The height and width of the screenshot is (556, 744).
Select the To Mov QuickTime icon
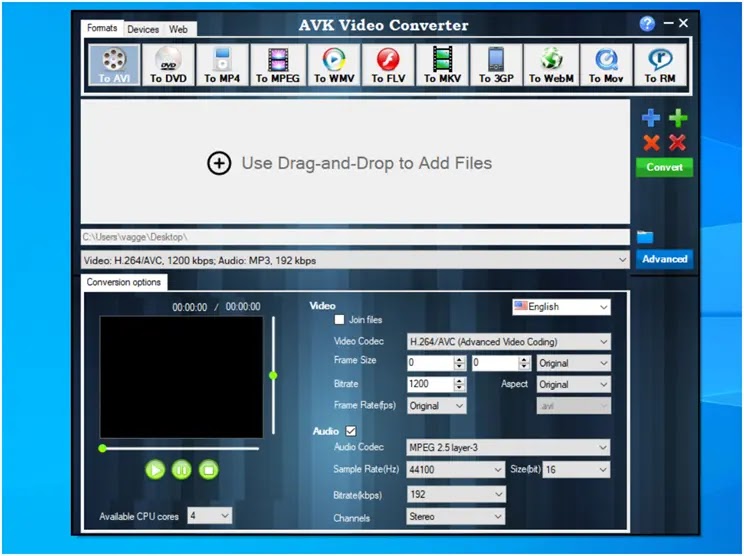606,65
